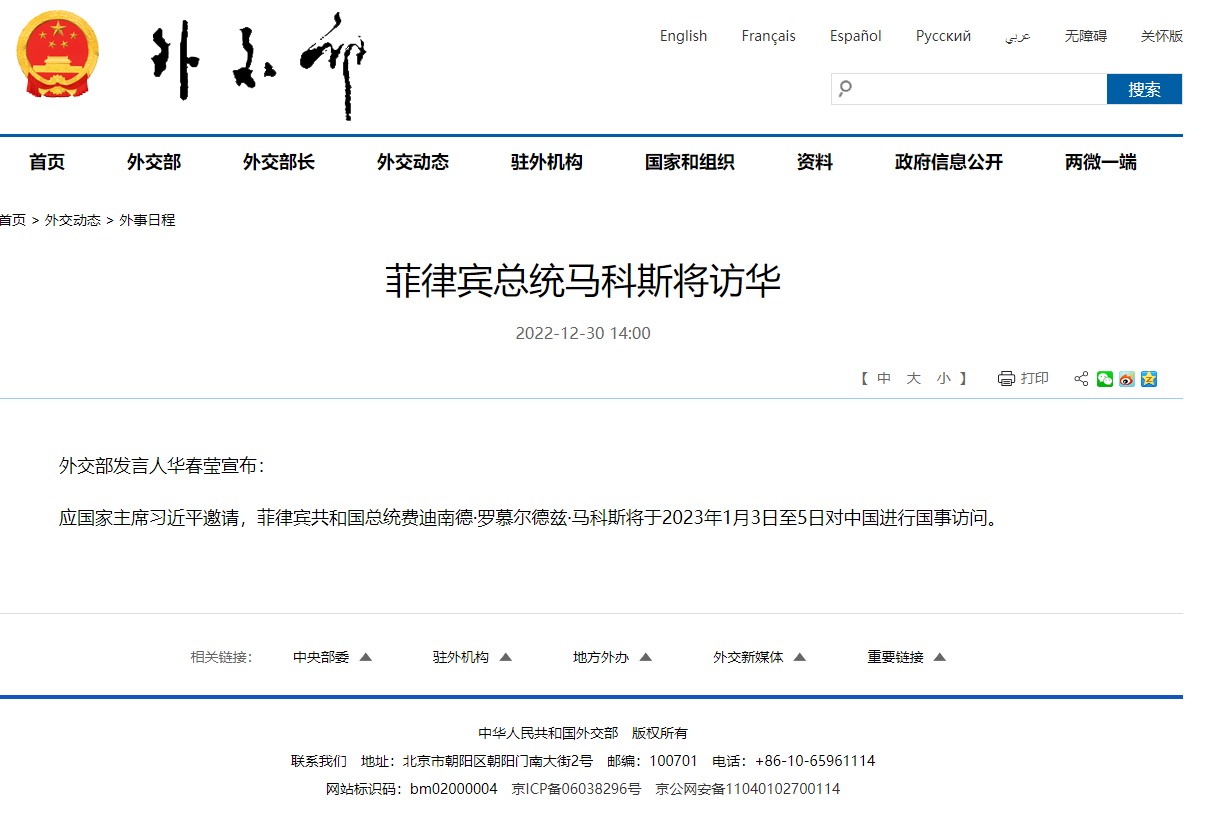Set font size to 大 (large)
Viewport: 1219px width, 813px height.
913,379
